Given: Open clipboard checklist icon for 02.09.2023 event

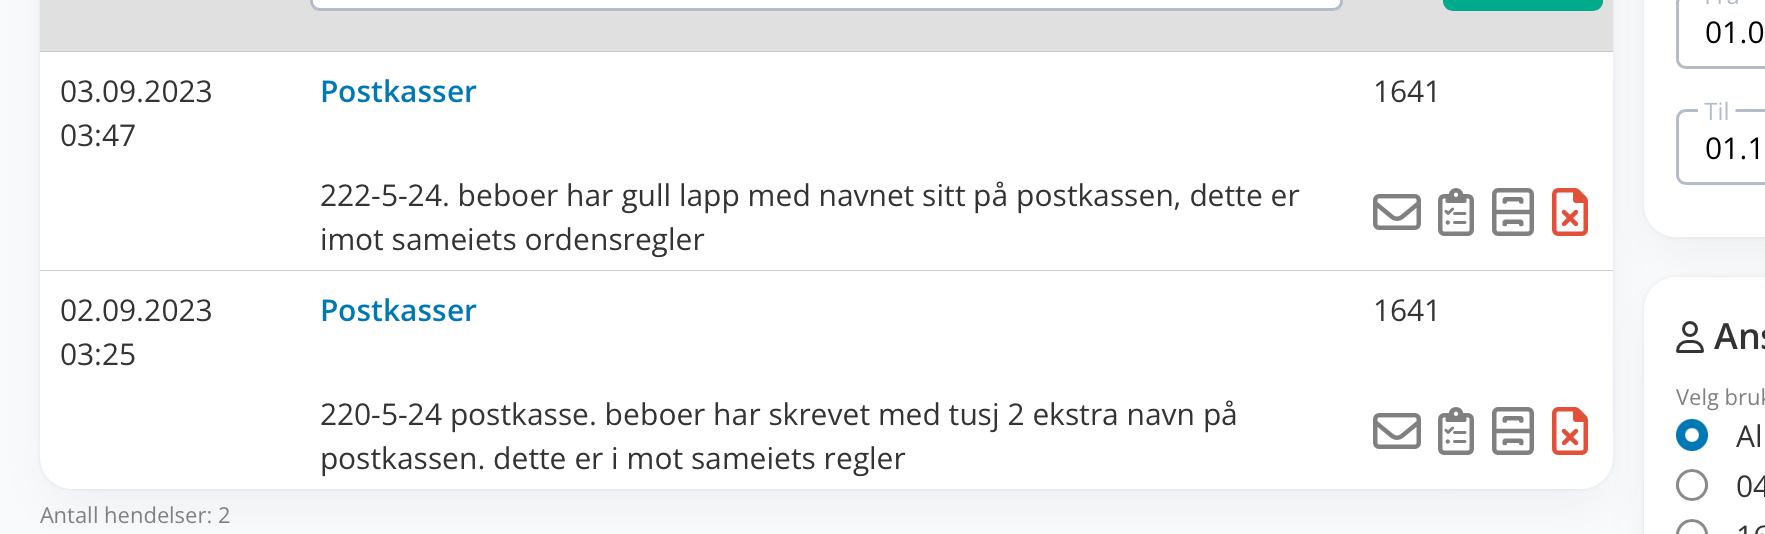Looking at the screenshot, I should [1455, 431].
